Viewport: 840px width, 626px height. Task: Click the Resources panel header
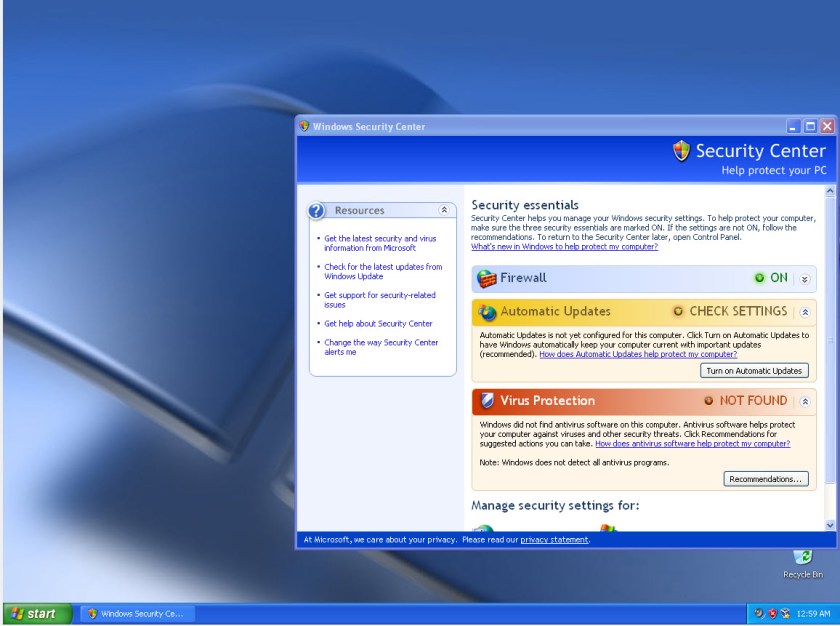pyautogui.click(x=382, y=210)
